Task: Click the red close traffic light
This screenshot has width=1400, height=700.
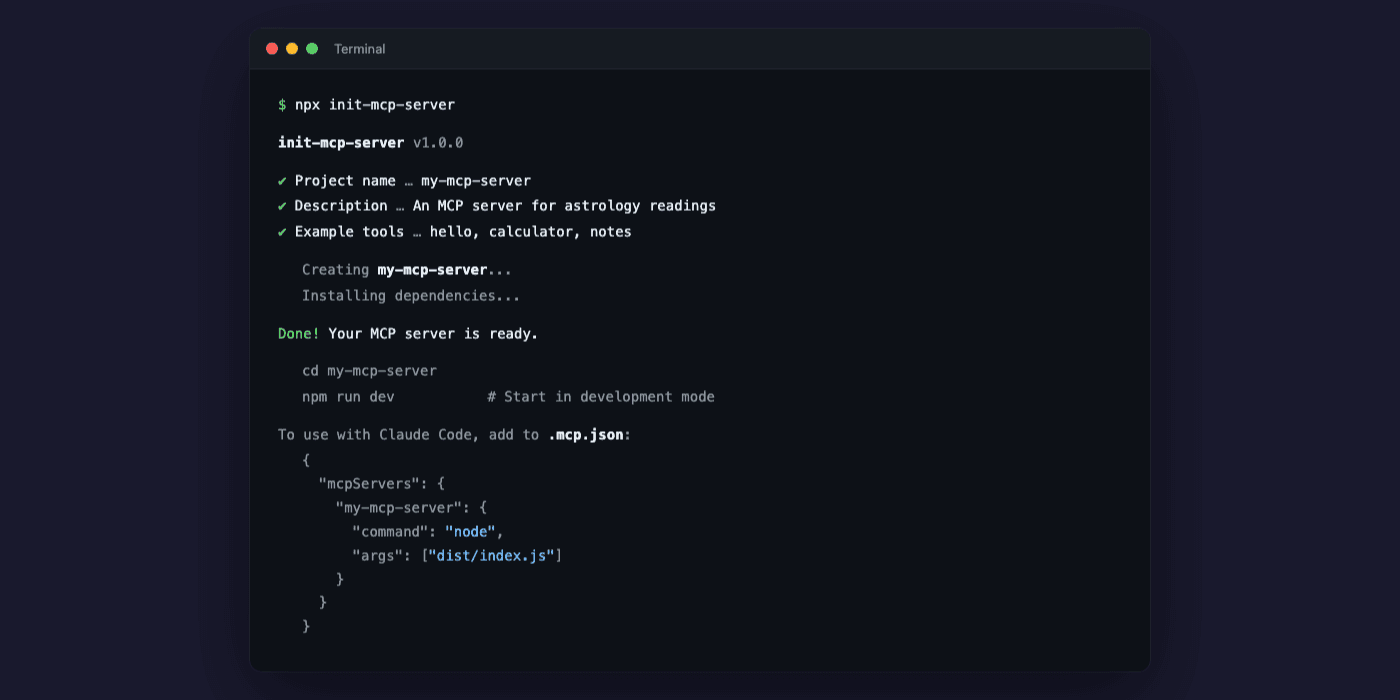Action: [271, 47]
